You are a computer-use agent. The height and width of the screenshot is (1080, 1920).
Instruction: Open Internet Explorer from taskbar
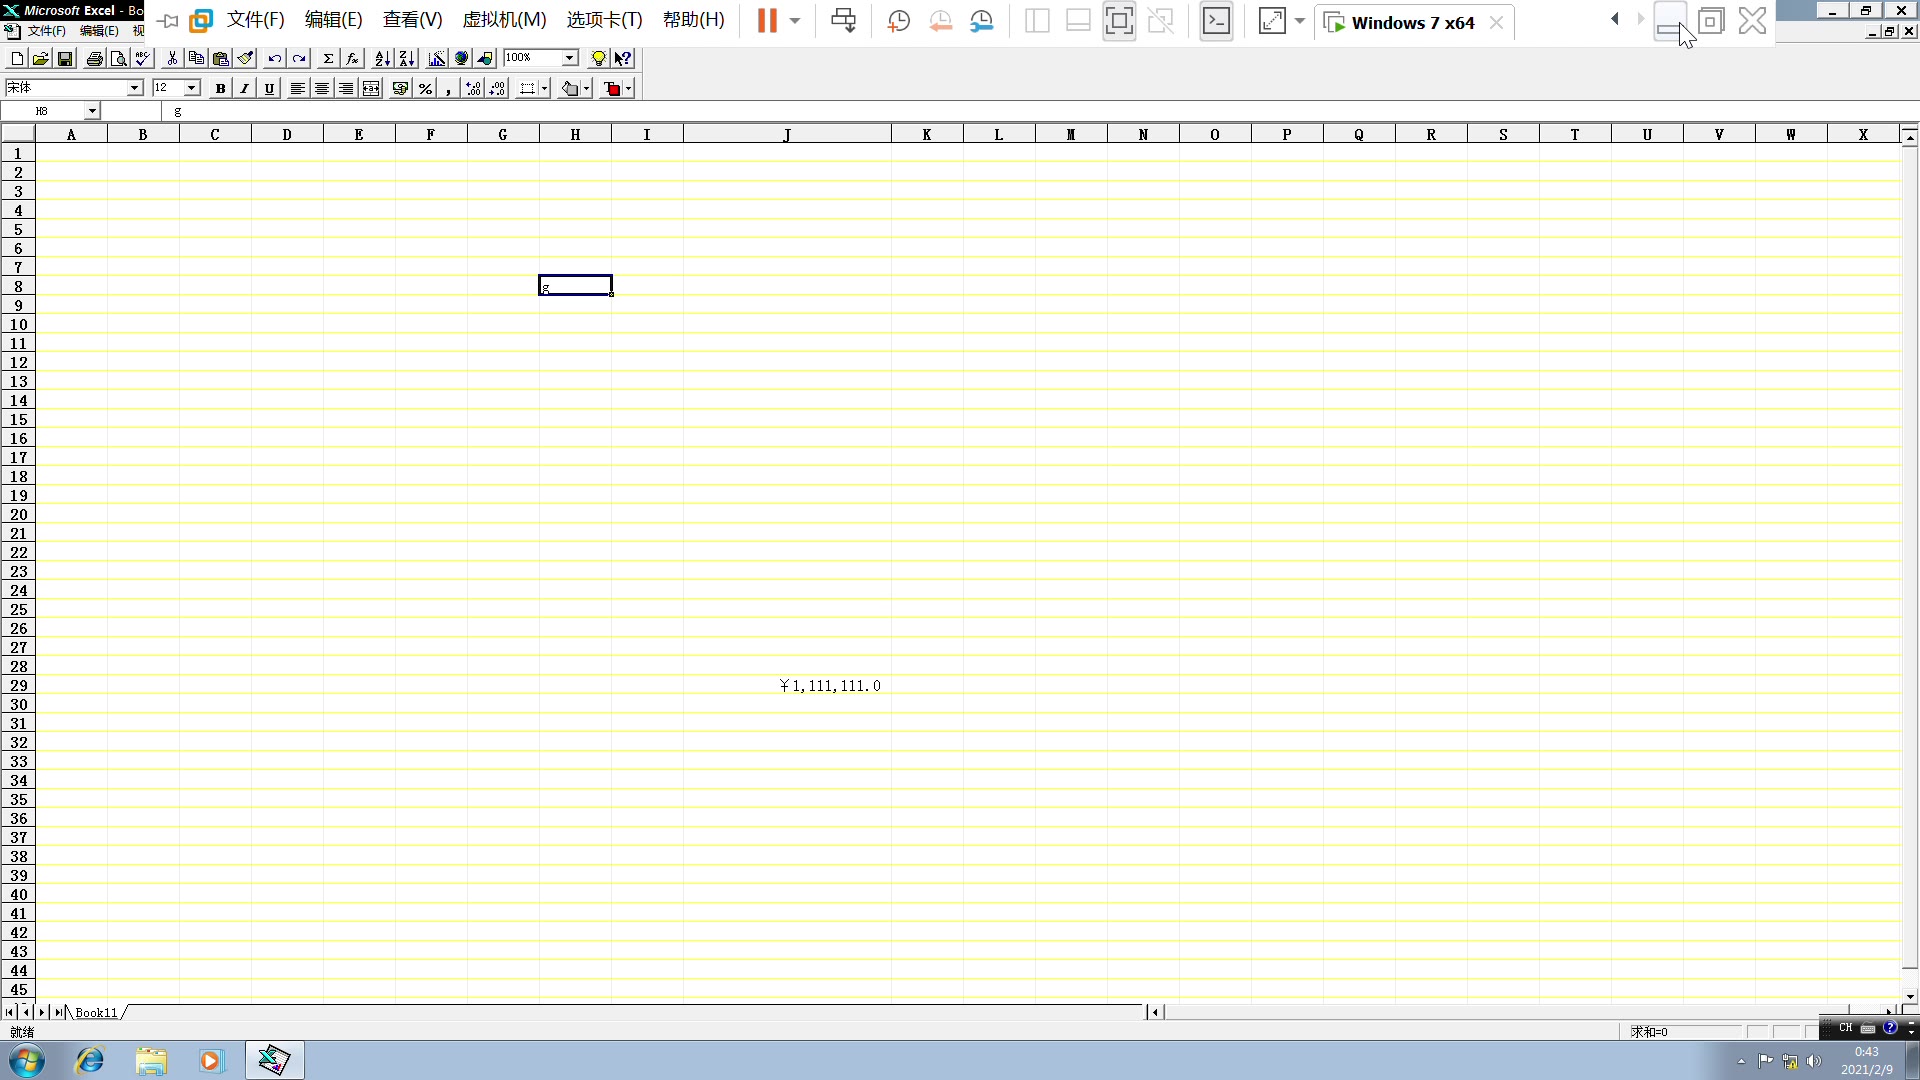coord(90,1060)
